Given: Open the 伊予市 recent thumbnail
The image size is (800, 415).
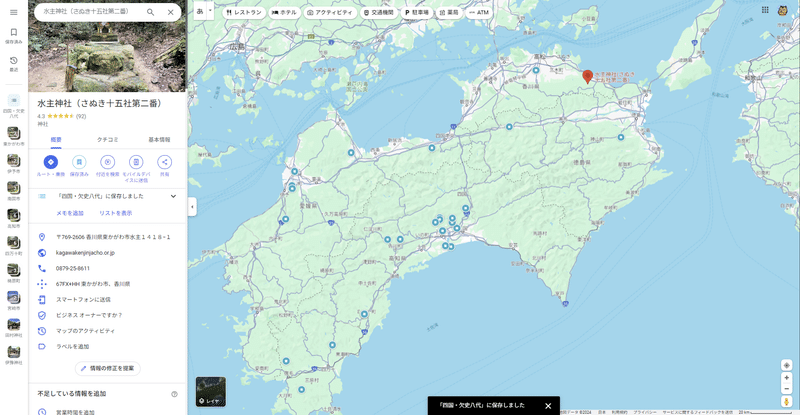Looking at the screenshot, I should pyautogui.click(x=14, y=164).
